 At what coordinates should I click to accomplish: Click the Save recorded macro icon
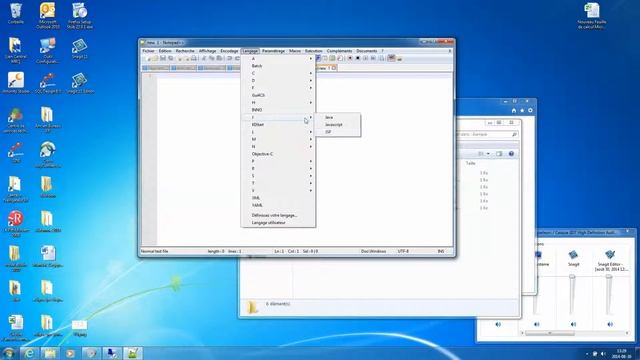click(381, 59)
